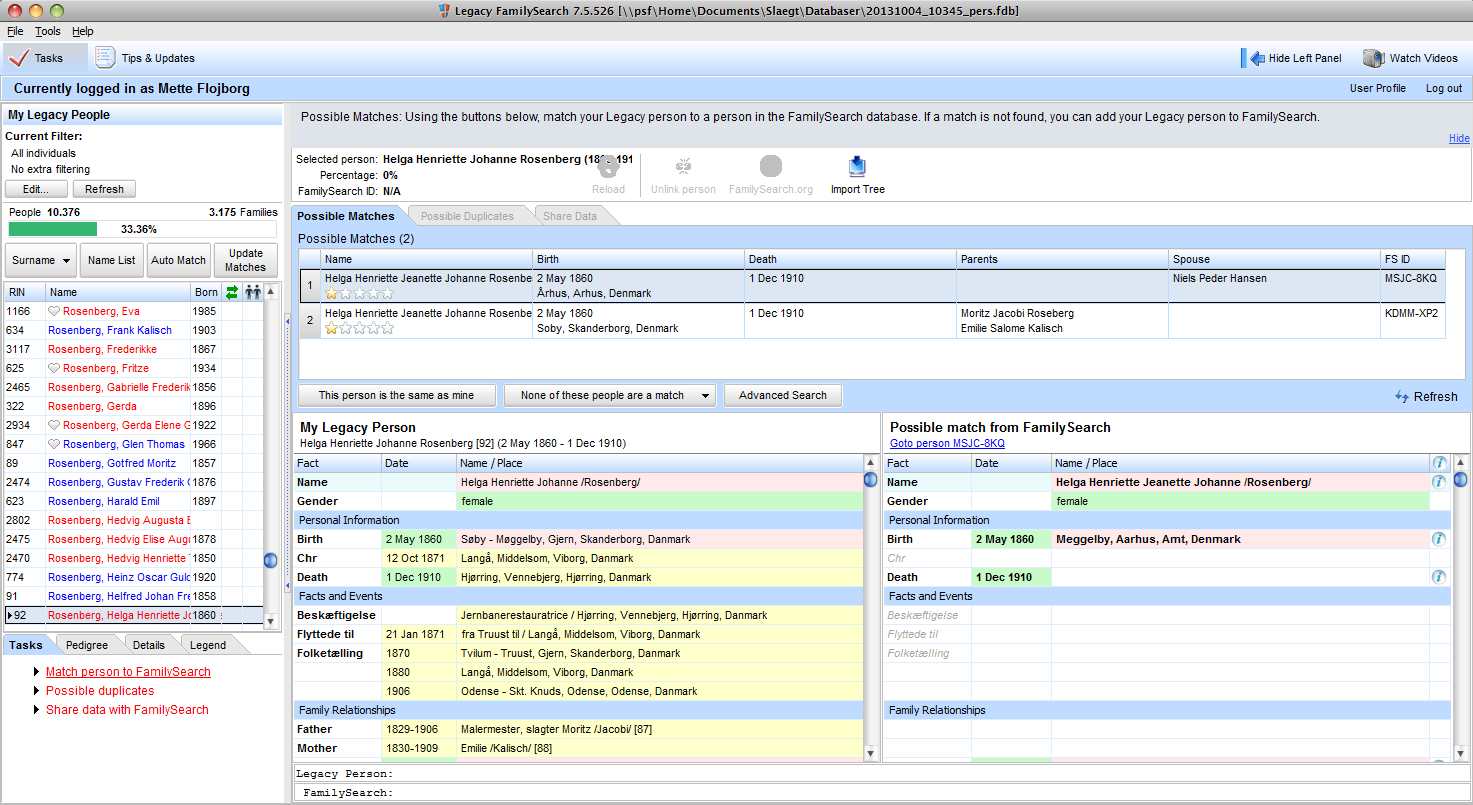Click the RIN column header
The width and height of the screenshot is (1473, 805).
tap(25, 292)
